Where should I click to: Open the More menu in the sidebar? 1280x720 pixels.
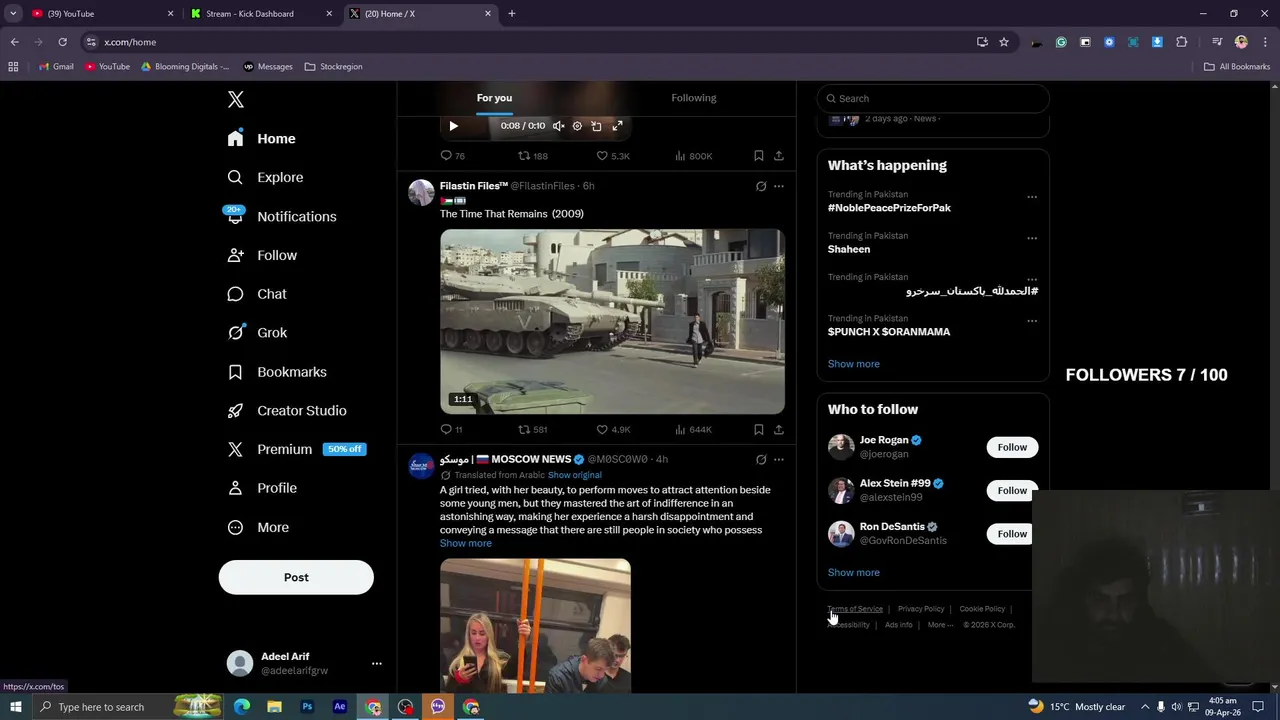pyautogui.click(x=258, y=527)
